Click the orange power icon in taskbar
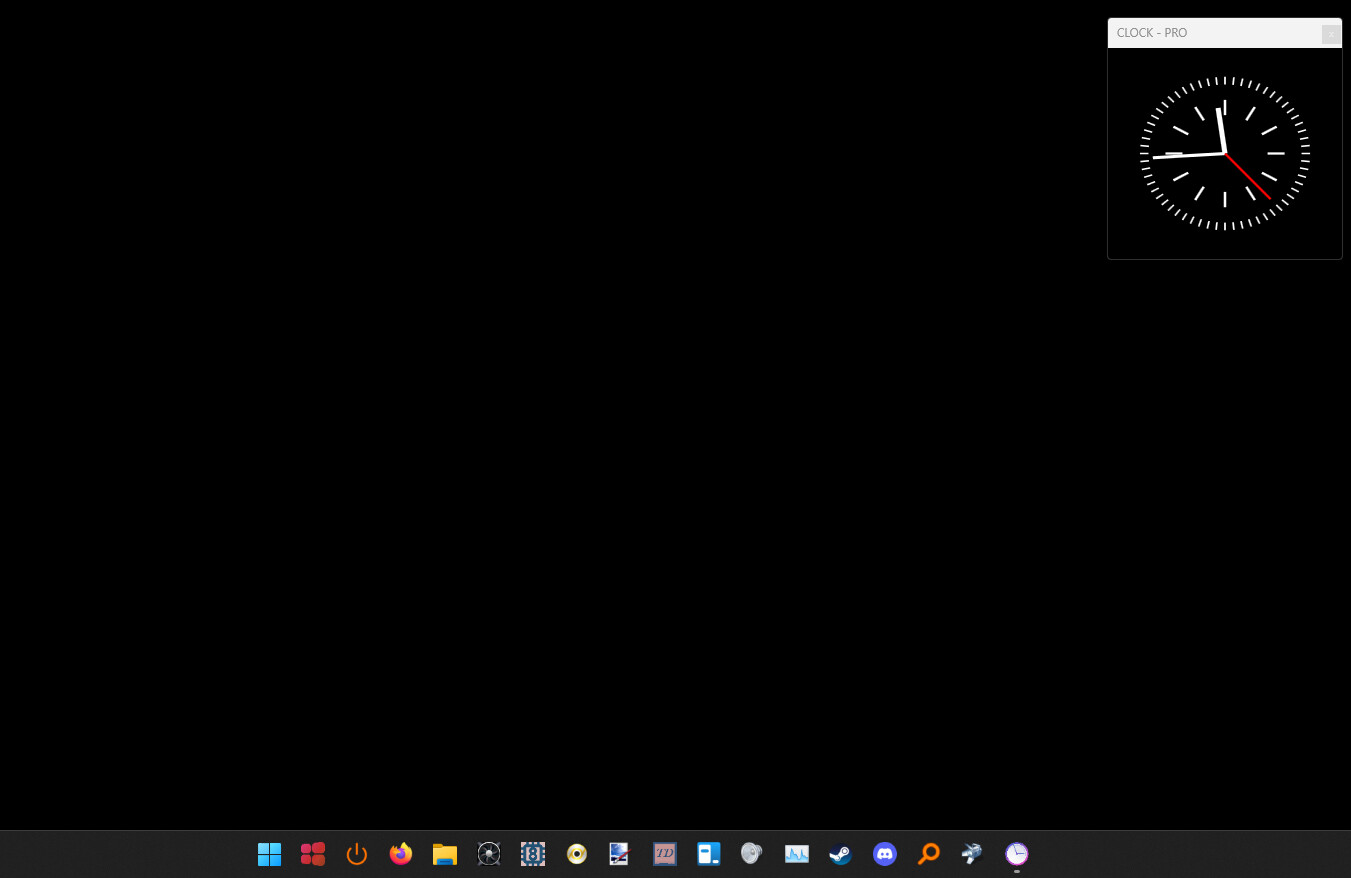Image resolution: width=1351 pixels, height=878 pixels. tap(357, 854)
